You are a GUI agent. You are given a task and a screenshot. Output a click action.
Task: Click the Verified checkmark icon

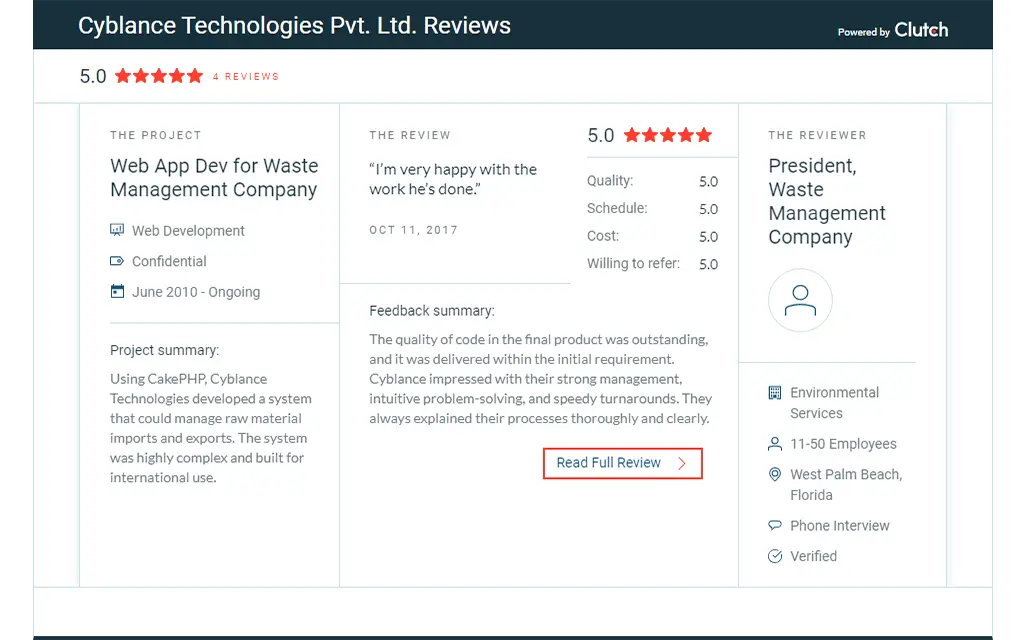pyautogui.click(x=775, y=556)
